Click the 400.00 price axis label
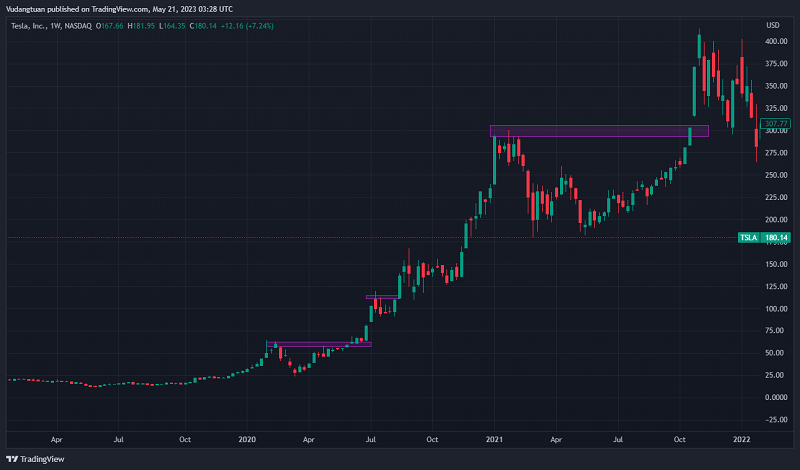This screenshot has height=470, width=800. coord(776,42)
